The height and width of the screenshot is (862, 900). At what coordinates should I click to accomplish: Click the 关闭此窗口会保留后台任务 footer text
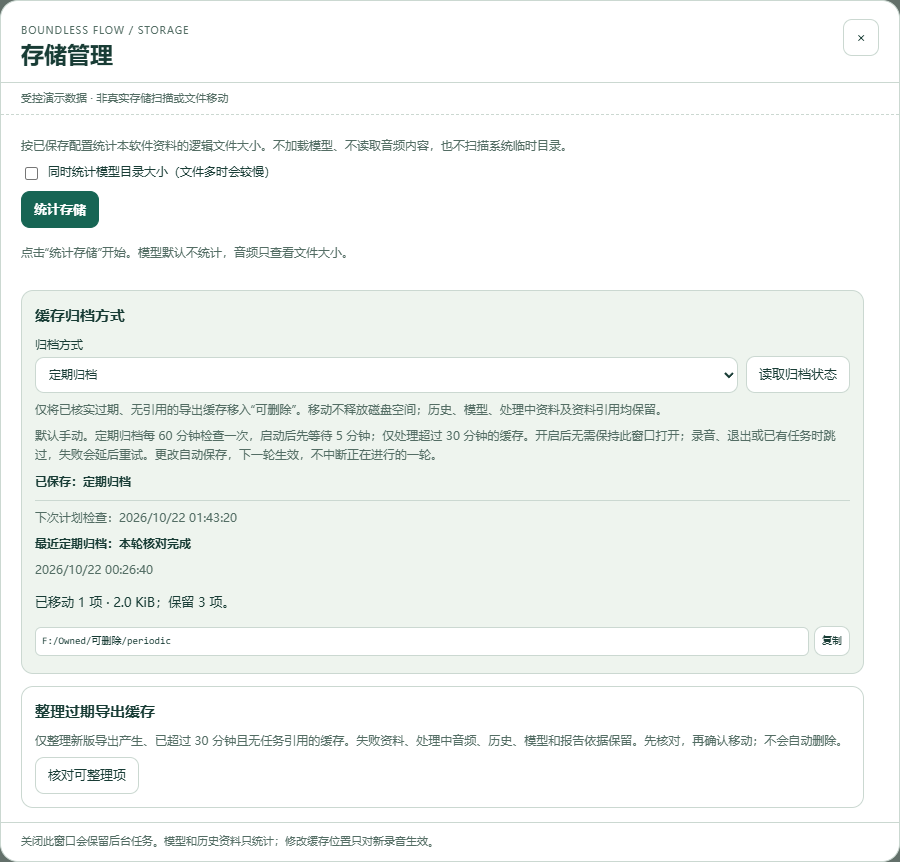[x=228, y=841]
